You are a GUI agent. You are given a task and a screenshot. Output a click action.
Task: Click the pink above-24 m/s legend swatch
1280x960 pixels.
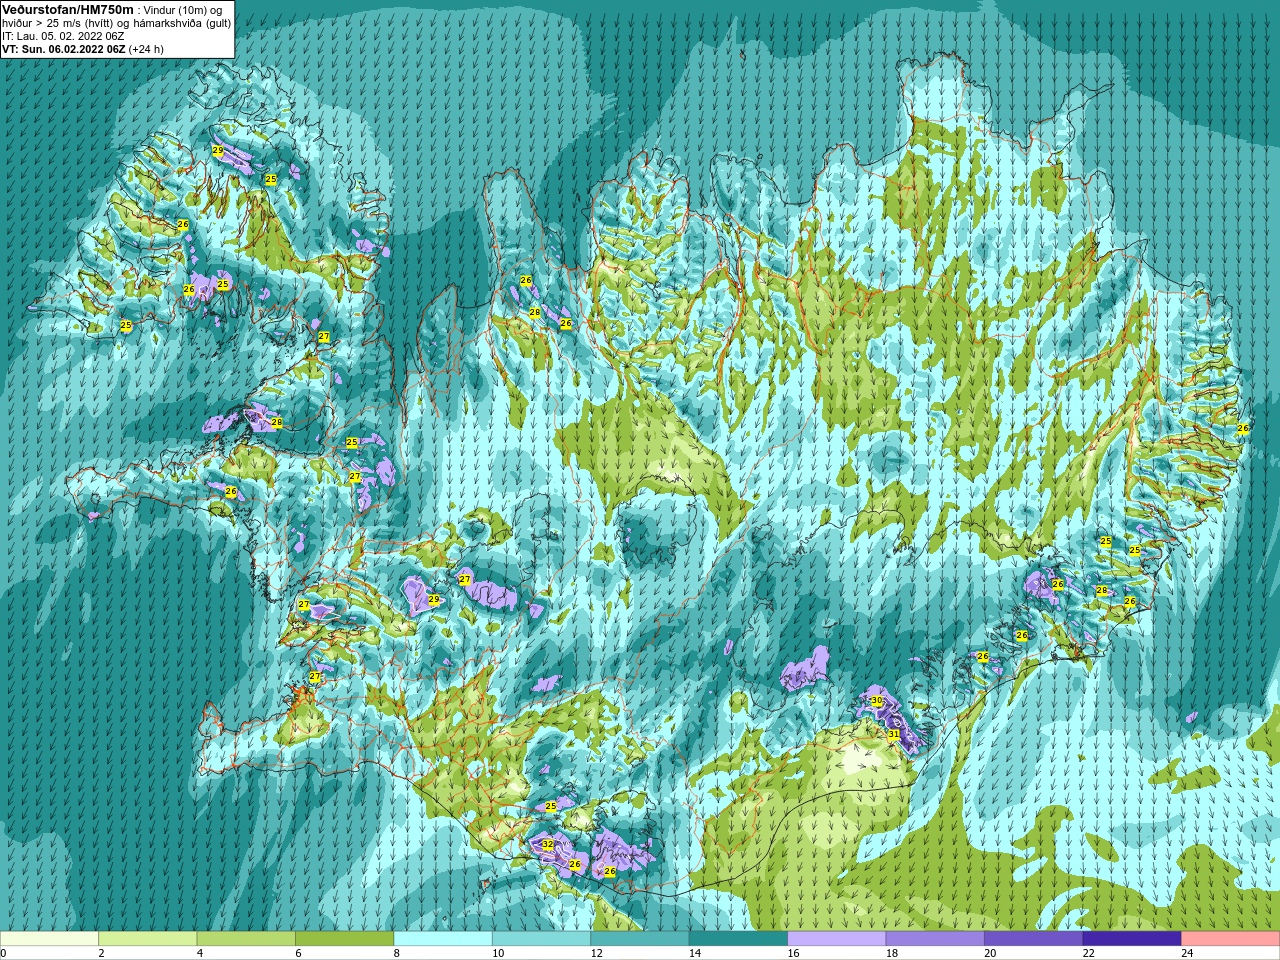click(x=1231, y=939)
